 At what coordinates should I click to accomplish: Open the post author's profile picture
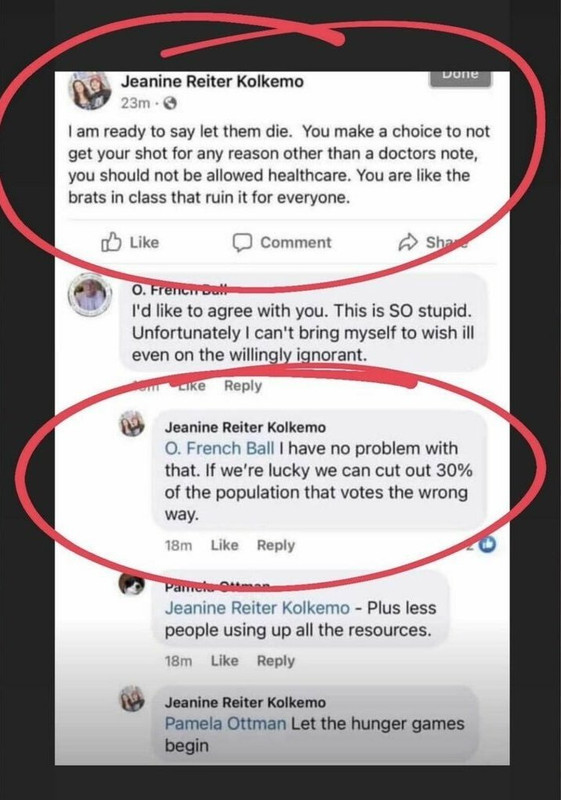[90, 91]
